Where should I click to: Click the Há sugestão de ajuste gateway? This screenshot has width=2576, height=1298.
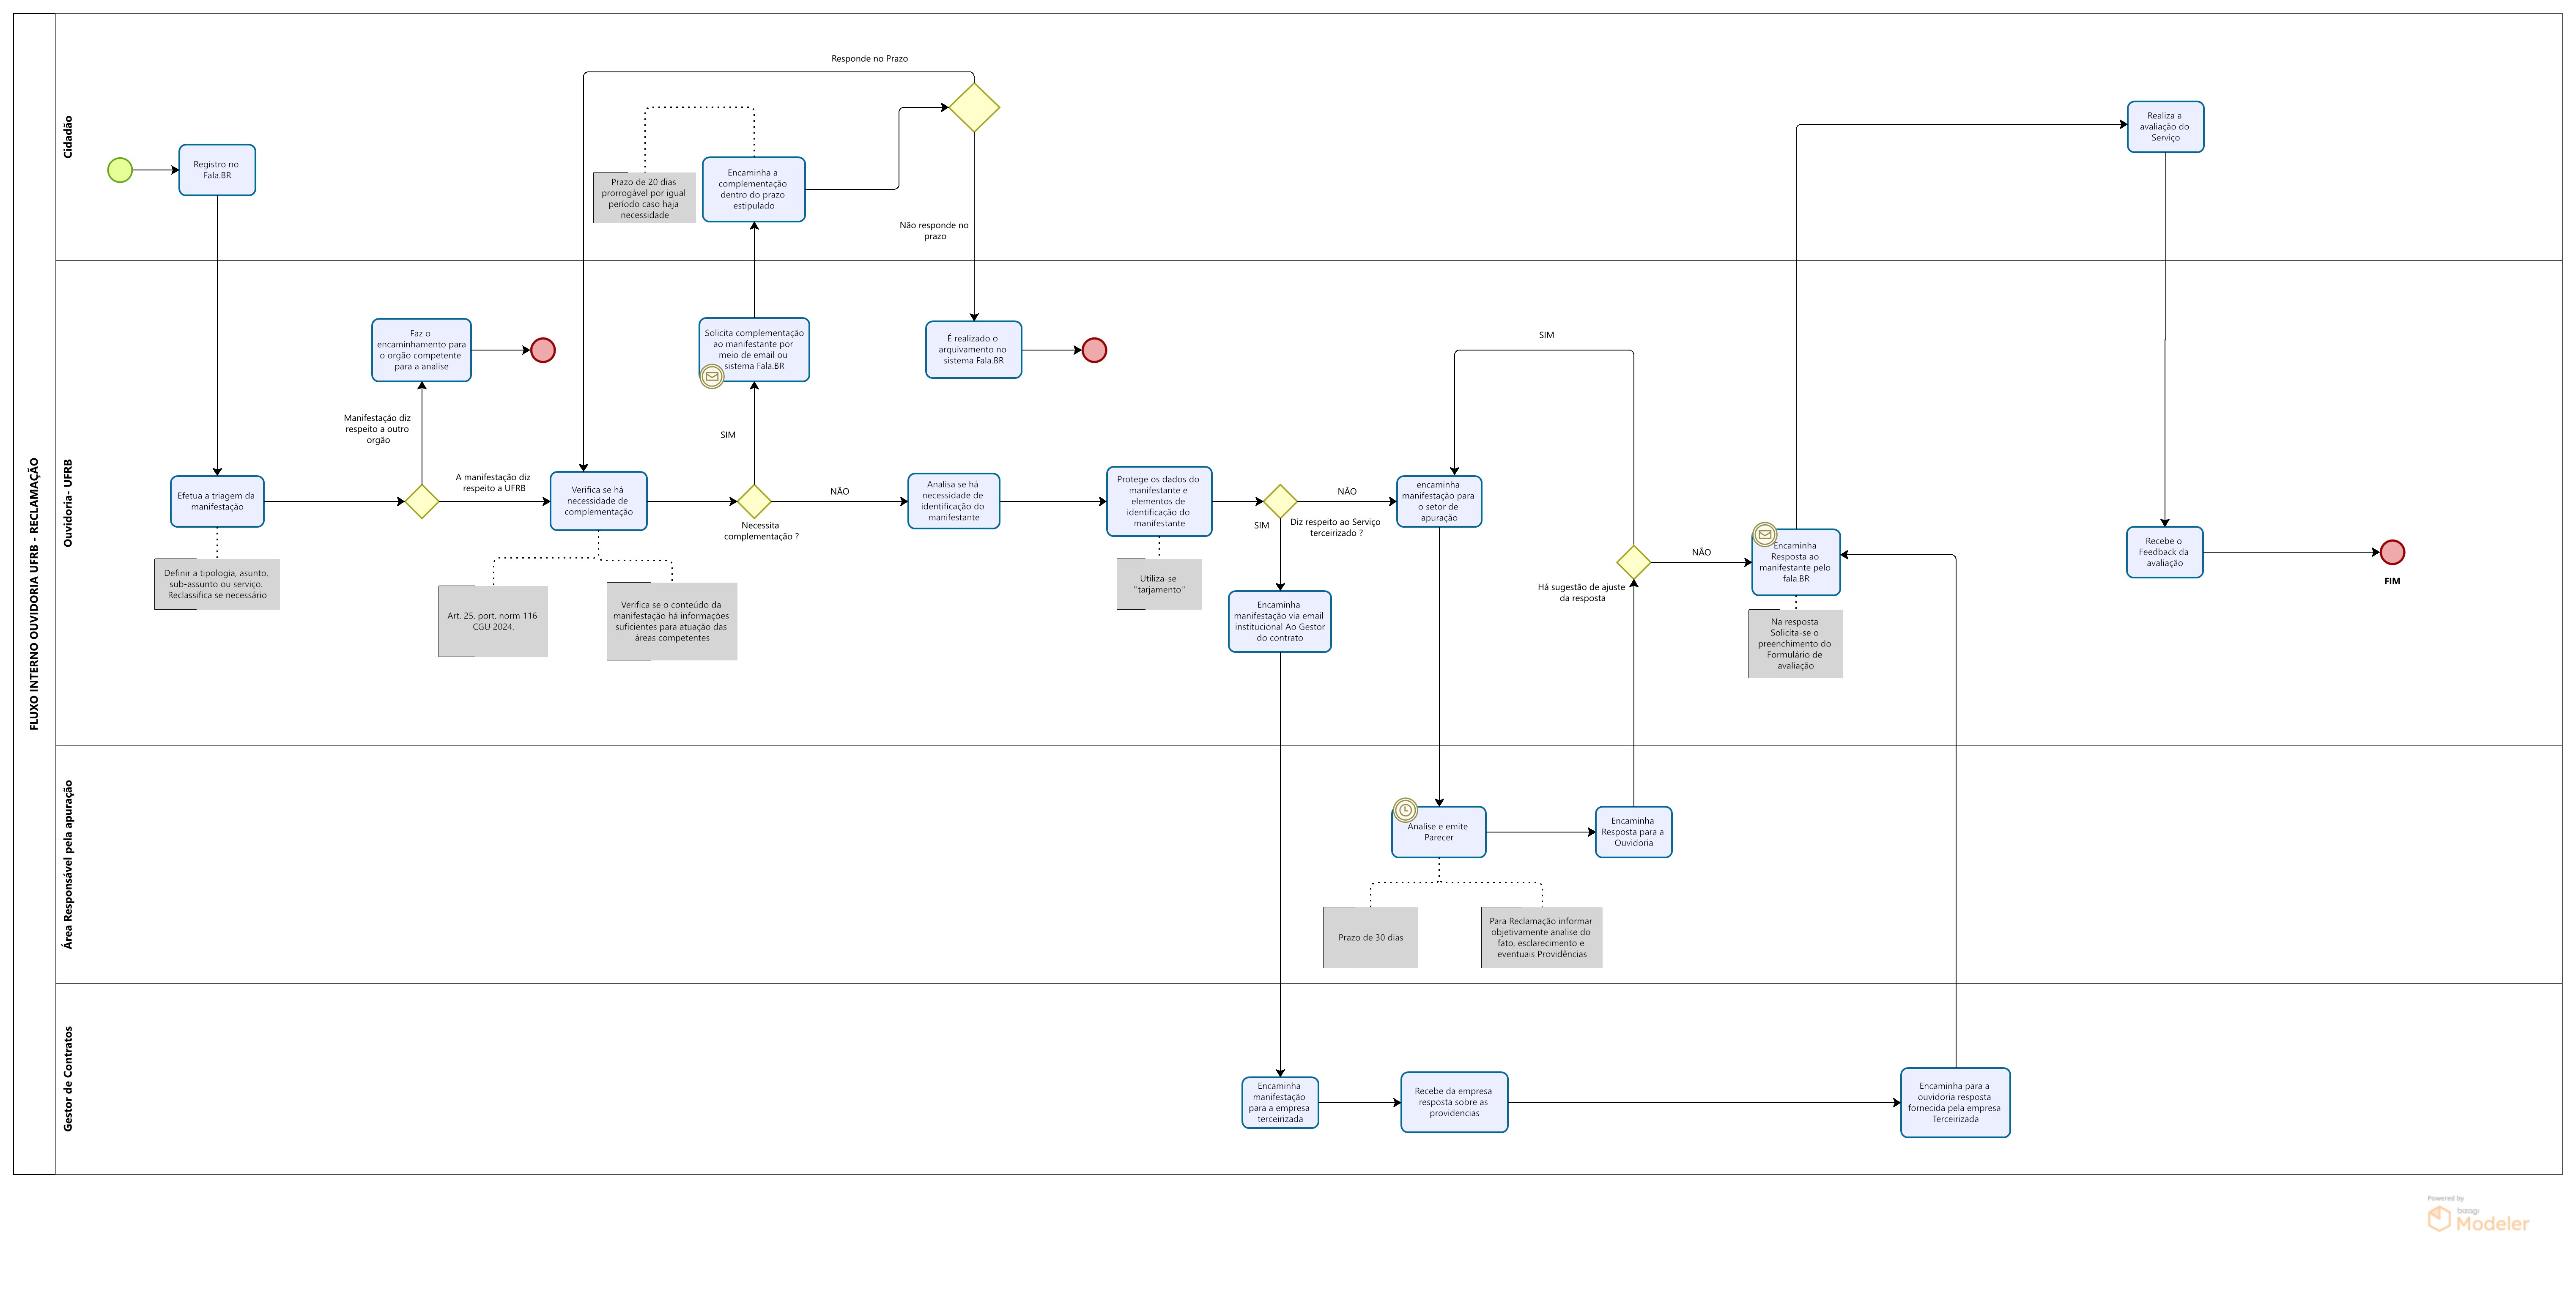[x=1633, y=562]
